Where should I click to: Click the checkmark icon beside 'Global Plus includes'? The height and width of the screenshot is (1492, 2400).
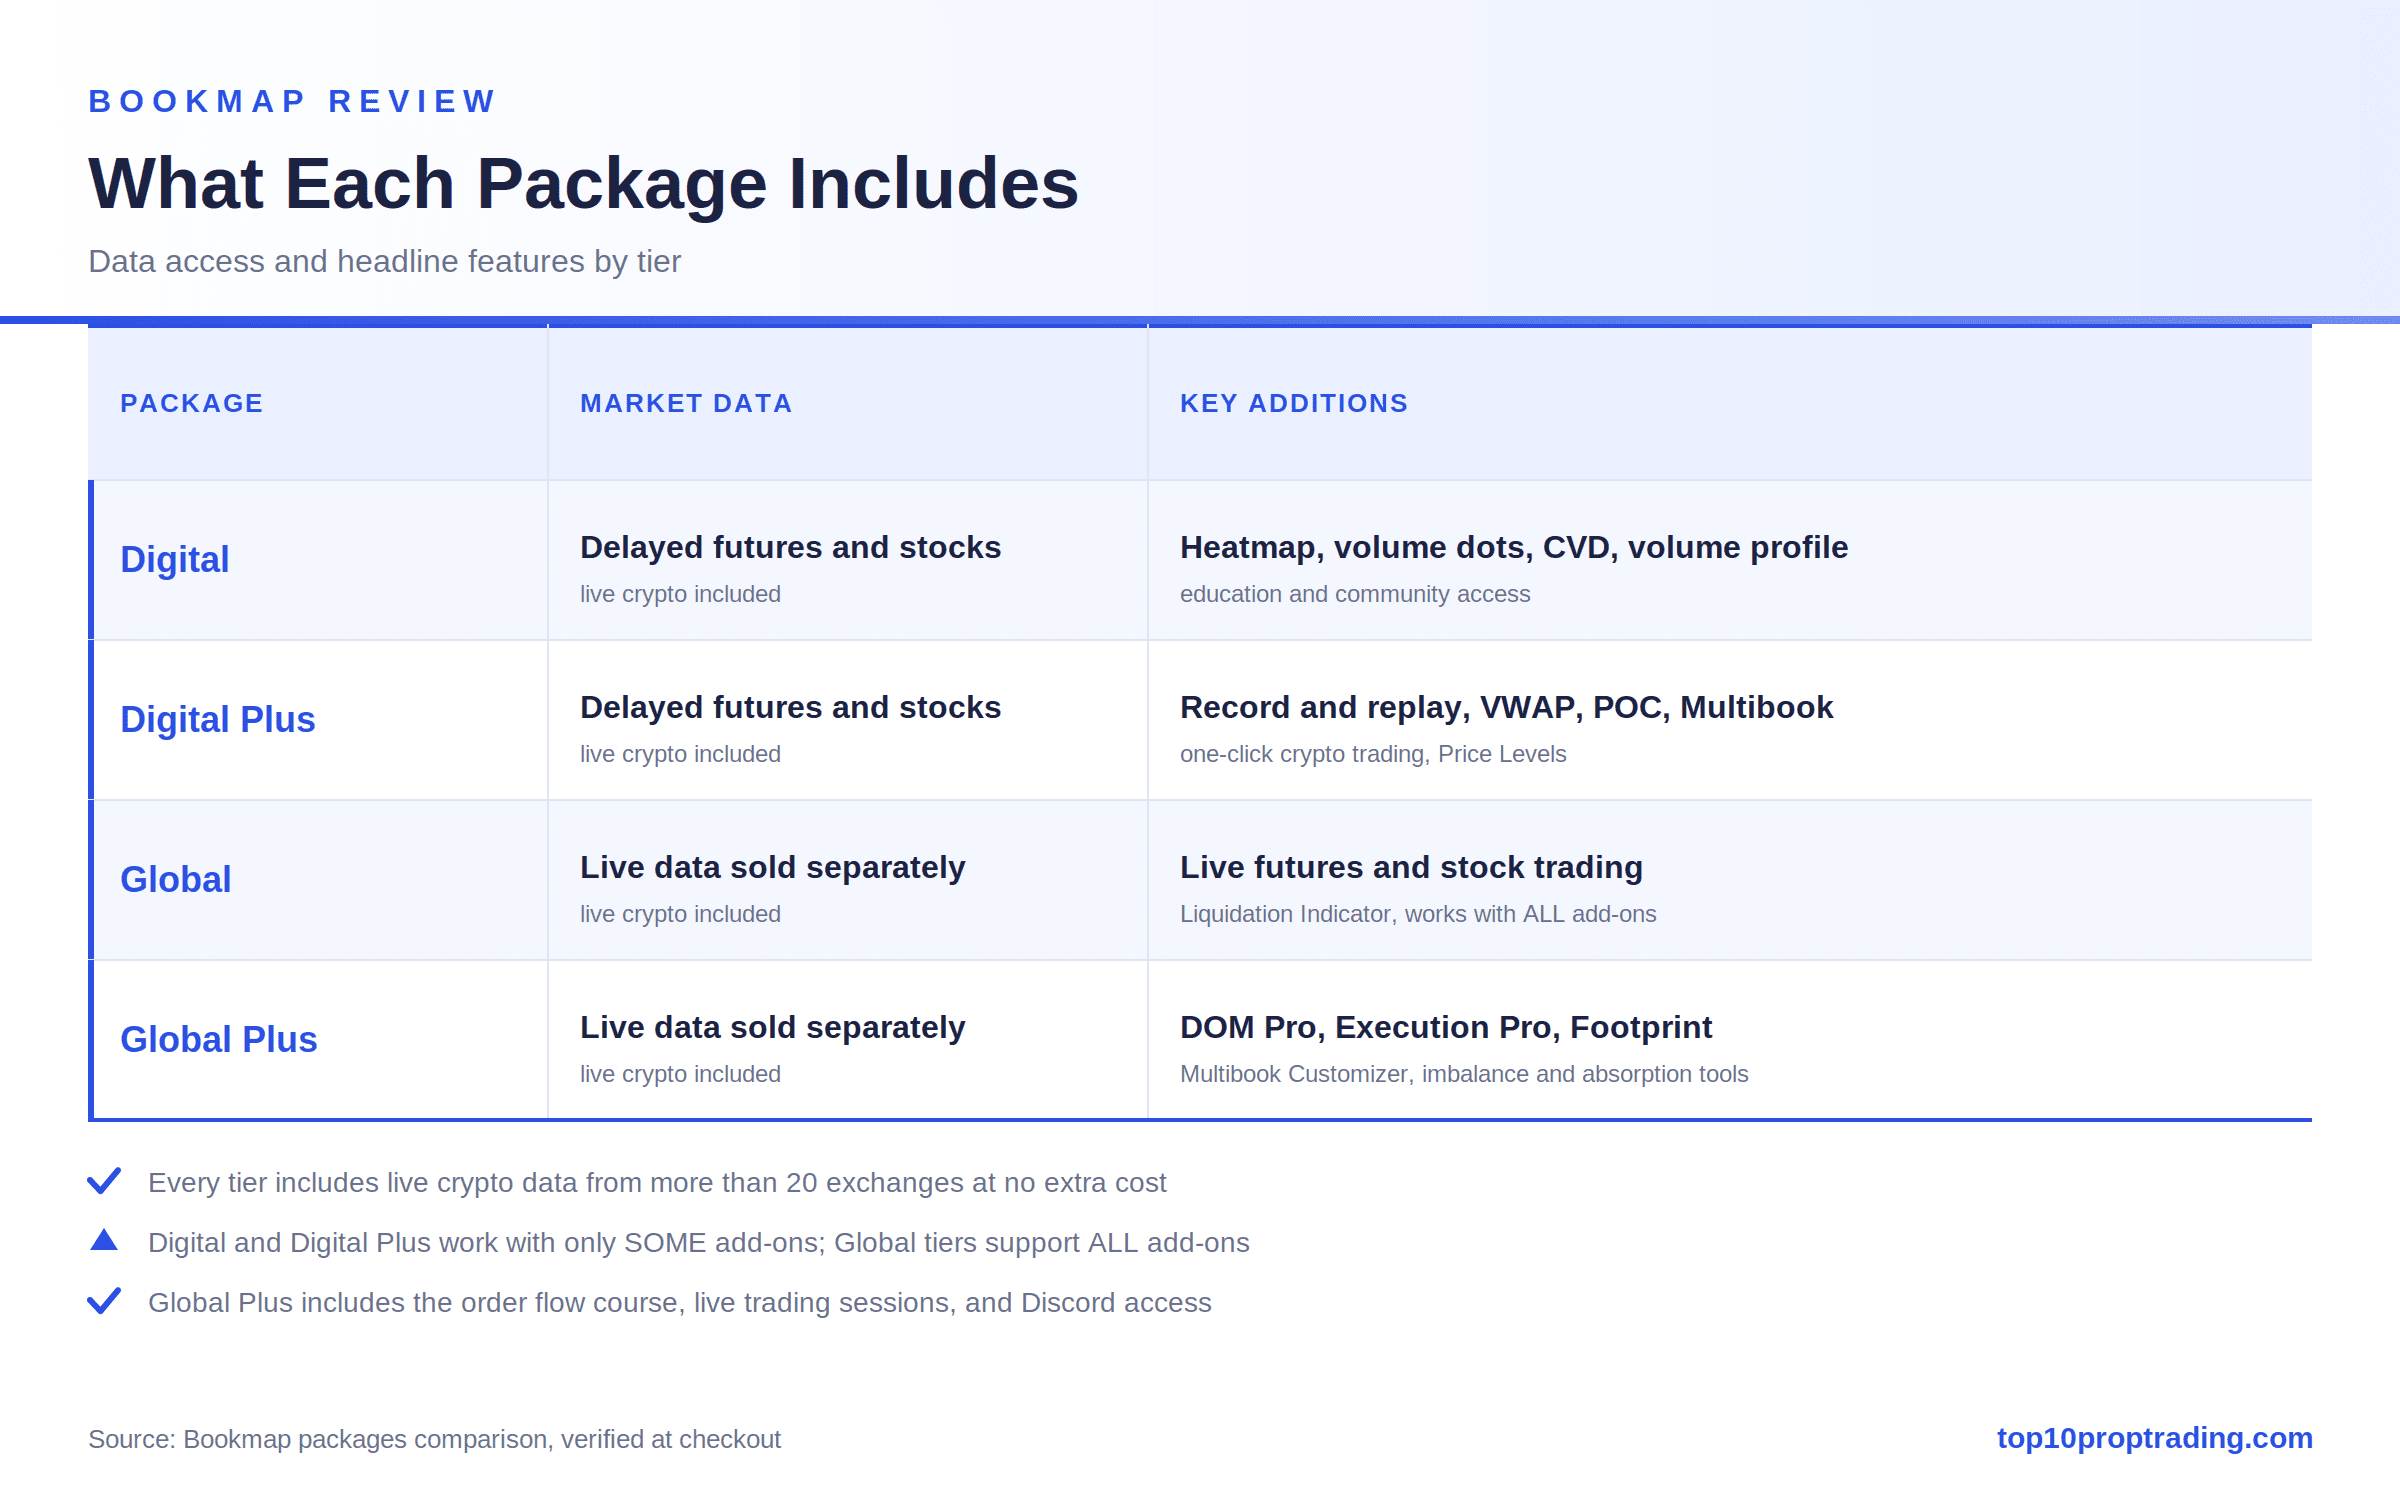pos(104,1301)
